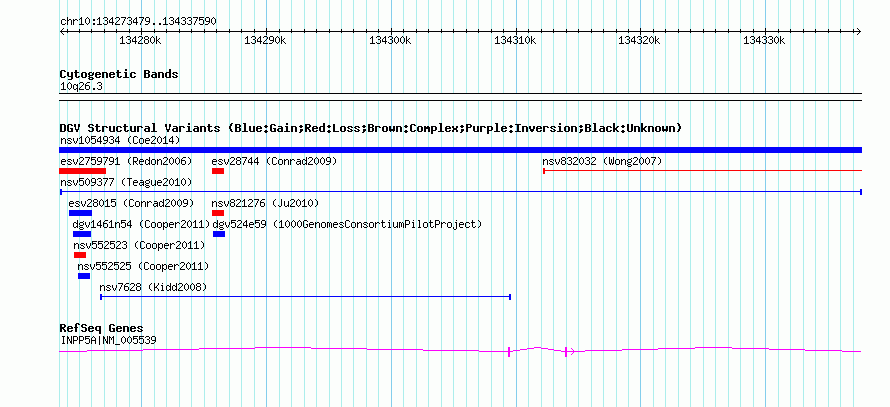890x407 pixels.
Task: Click the blue nsv1054934 gain variant bar
Action: click(x=460, y=150)
